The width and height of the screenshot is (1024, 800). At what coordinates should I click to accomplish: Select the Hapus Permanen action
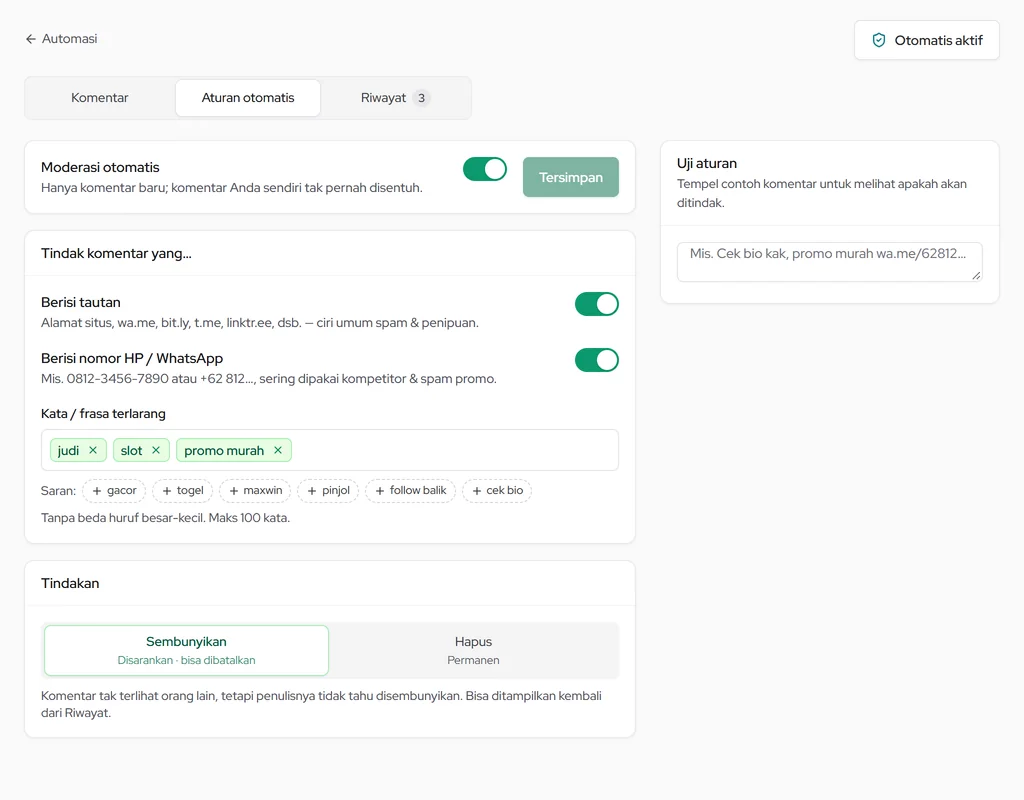[473, 650]
